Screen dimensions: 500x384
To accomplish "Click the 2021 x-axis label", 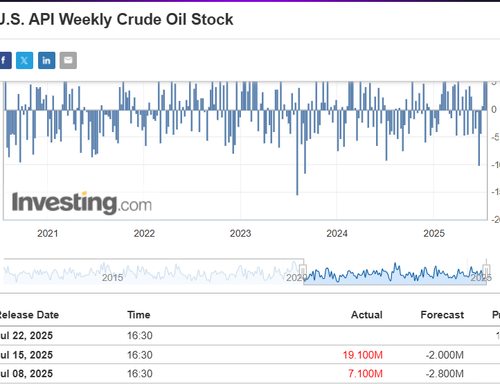I will pos(47,233).
